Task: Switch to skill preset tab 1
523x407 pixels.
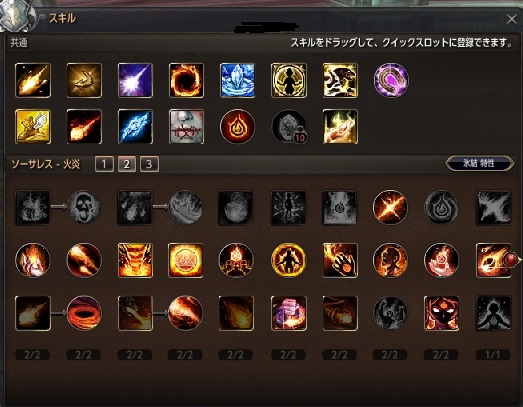Action: coord(104,164)
